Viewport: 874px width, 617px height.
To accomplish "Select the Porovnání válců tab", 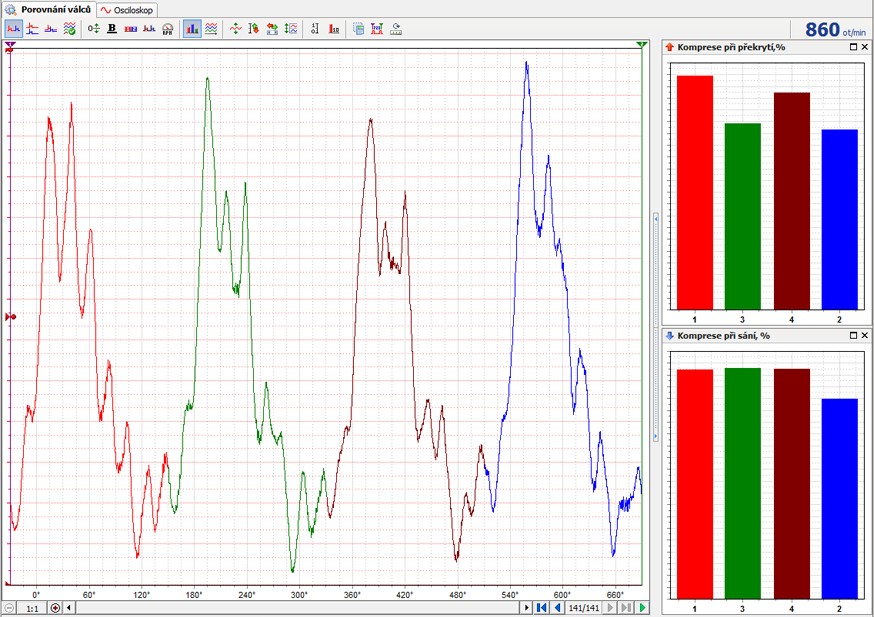I will [48, 9].
